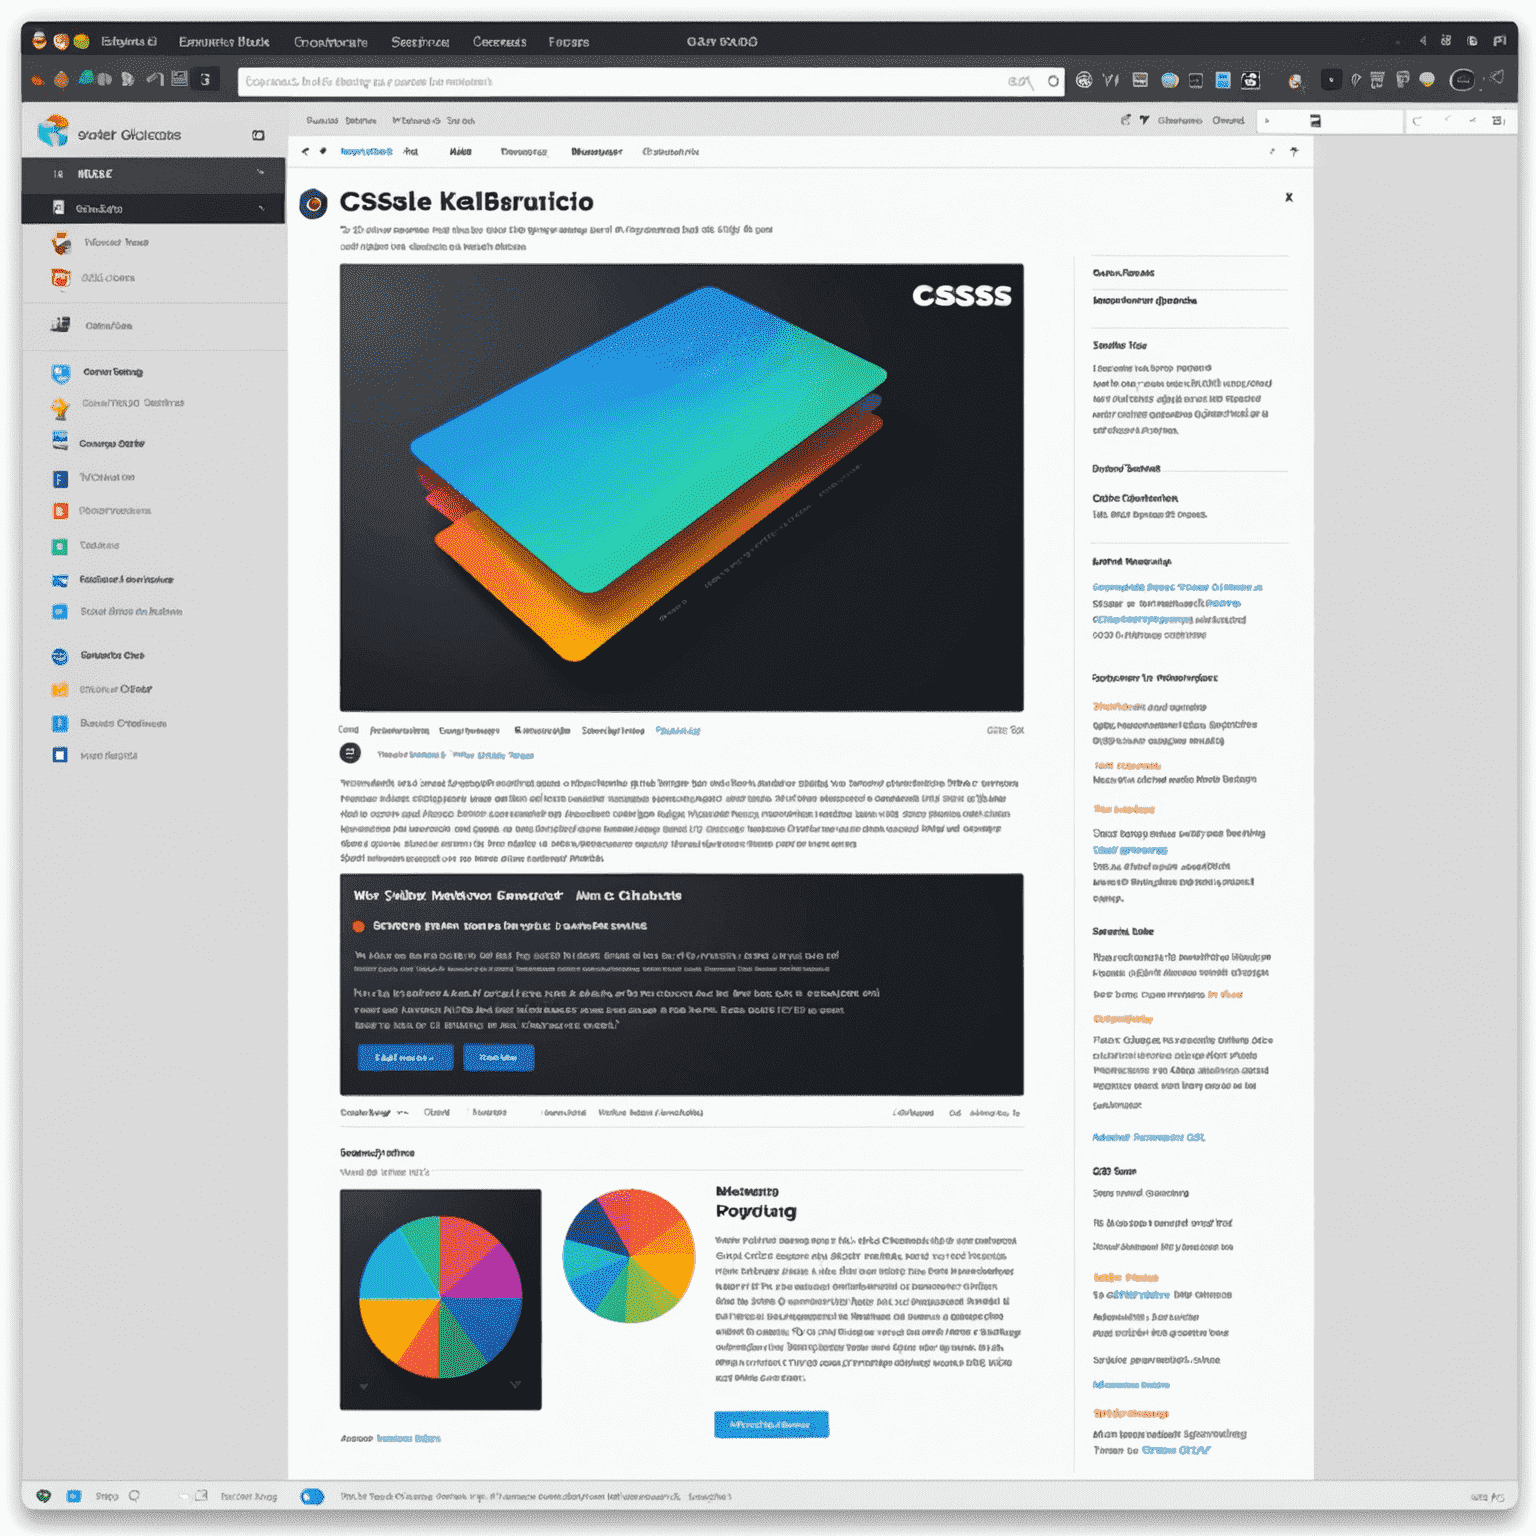Click the round pie chart on white background
The image size is (1536, 1536).
(x=629, y=1256)
